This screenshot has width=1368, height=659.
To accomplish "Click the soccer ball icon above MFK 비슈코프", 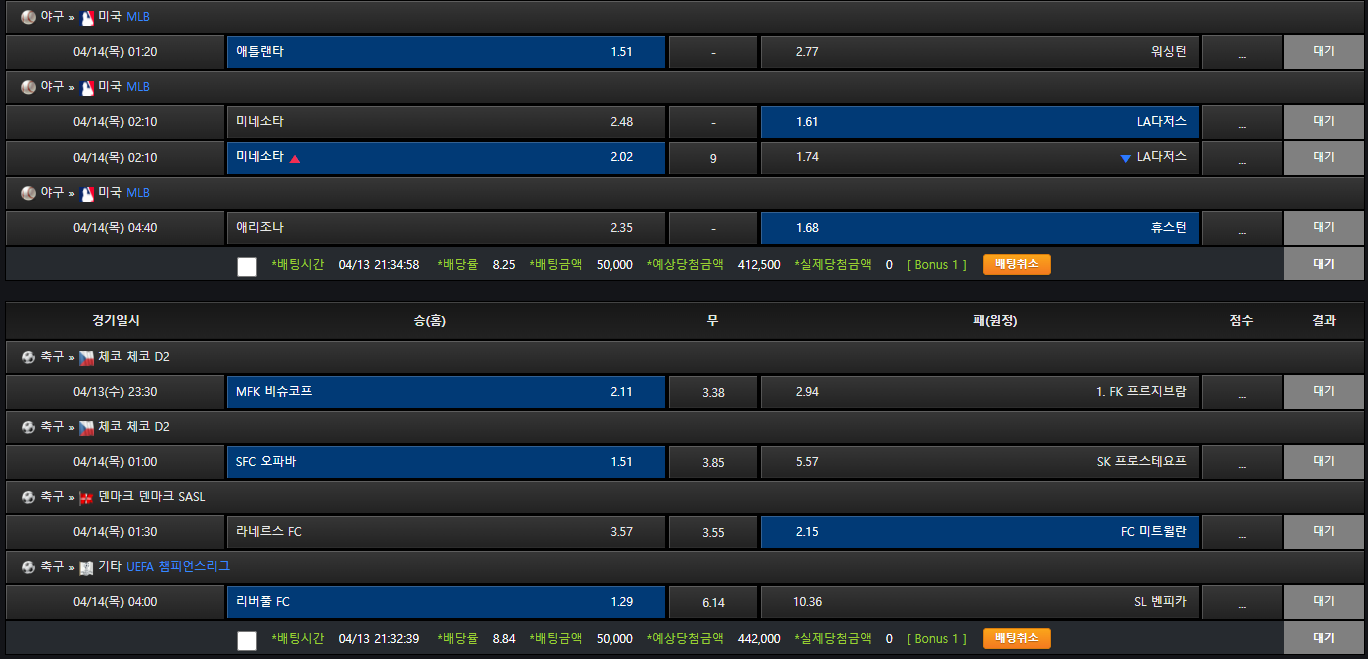I will point(28,357).
